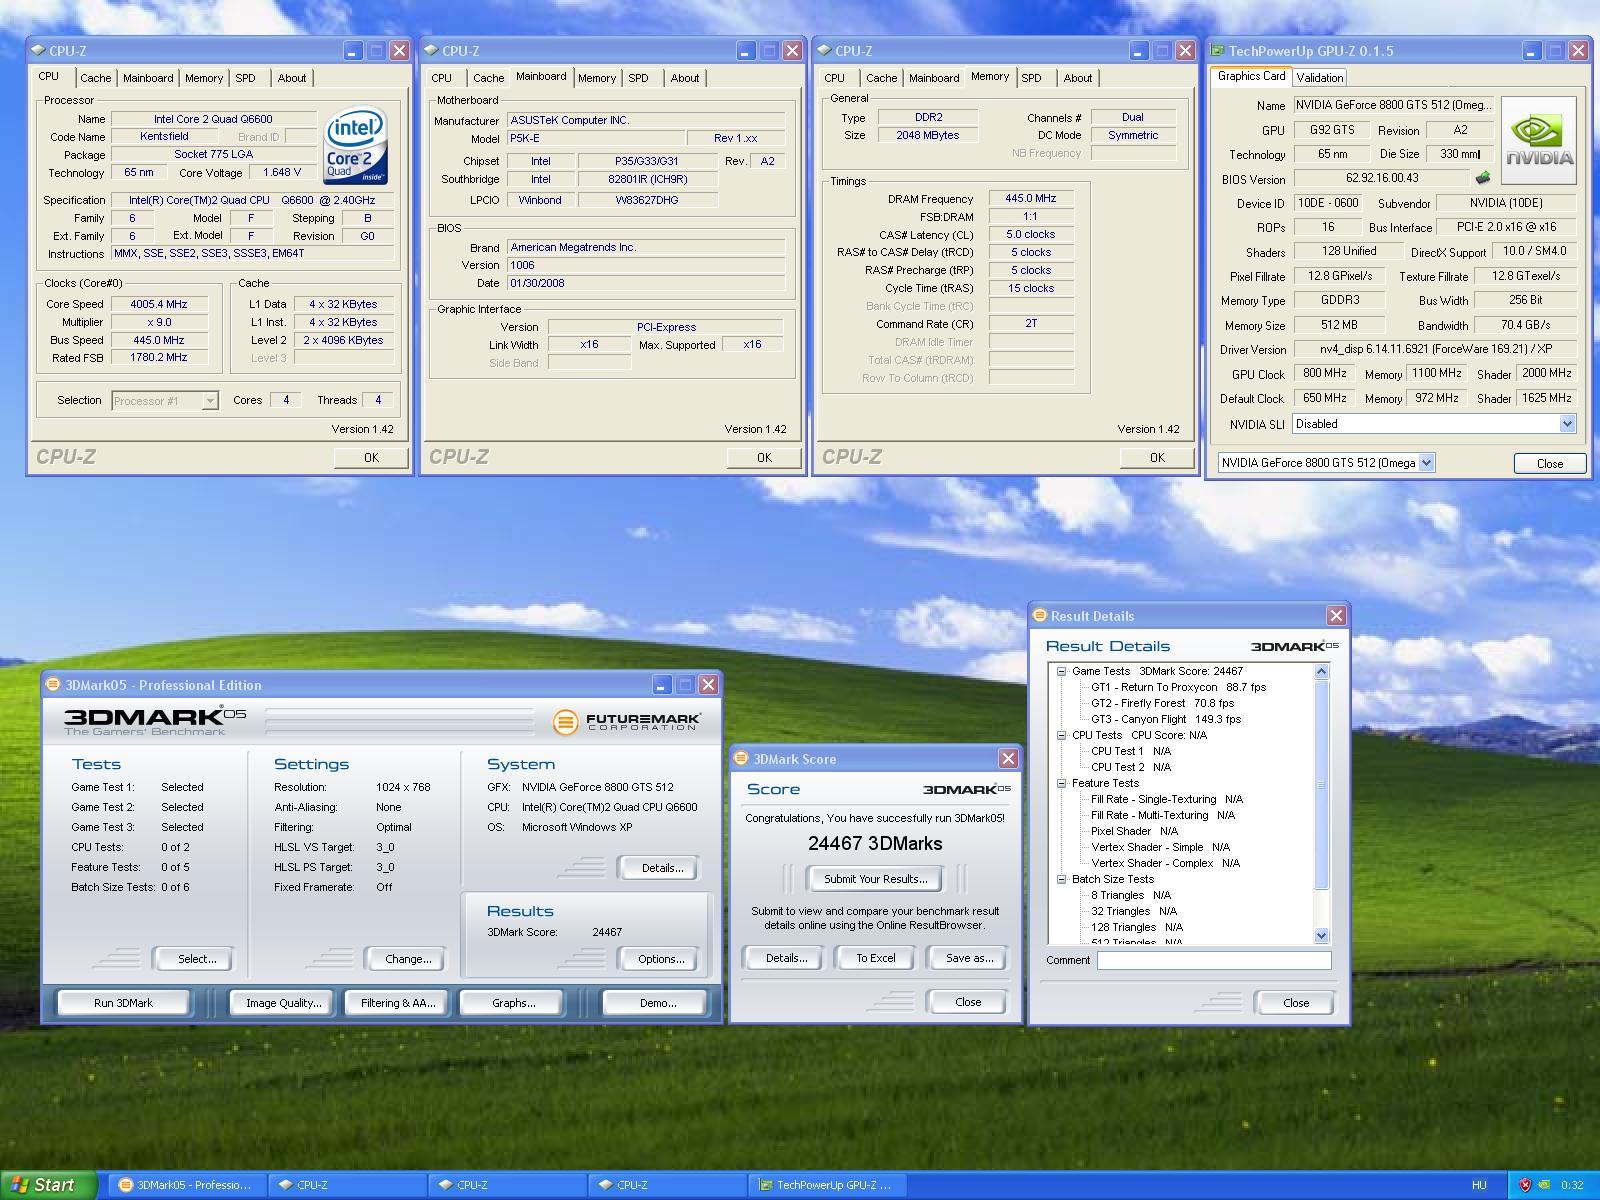Click Close button in GPU-Z

[1550, 463]
